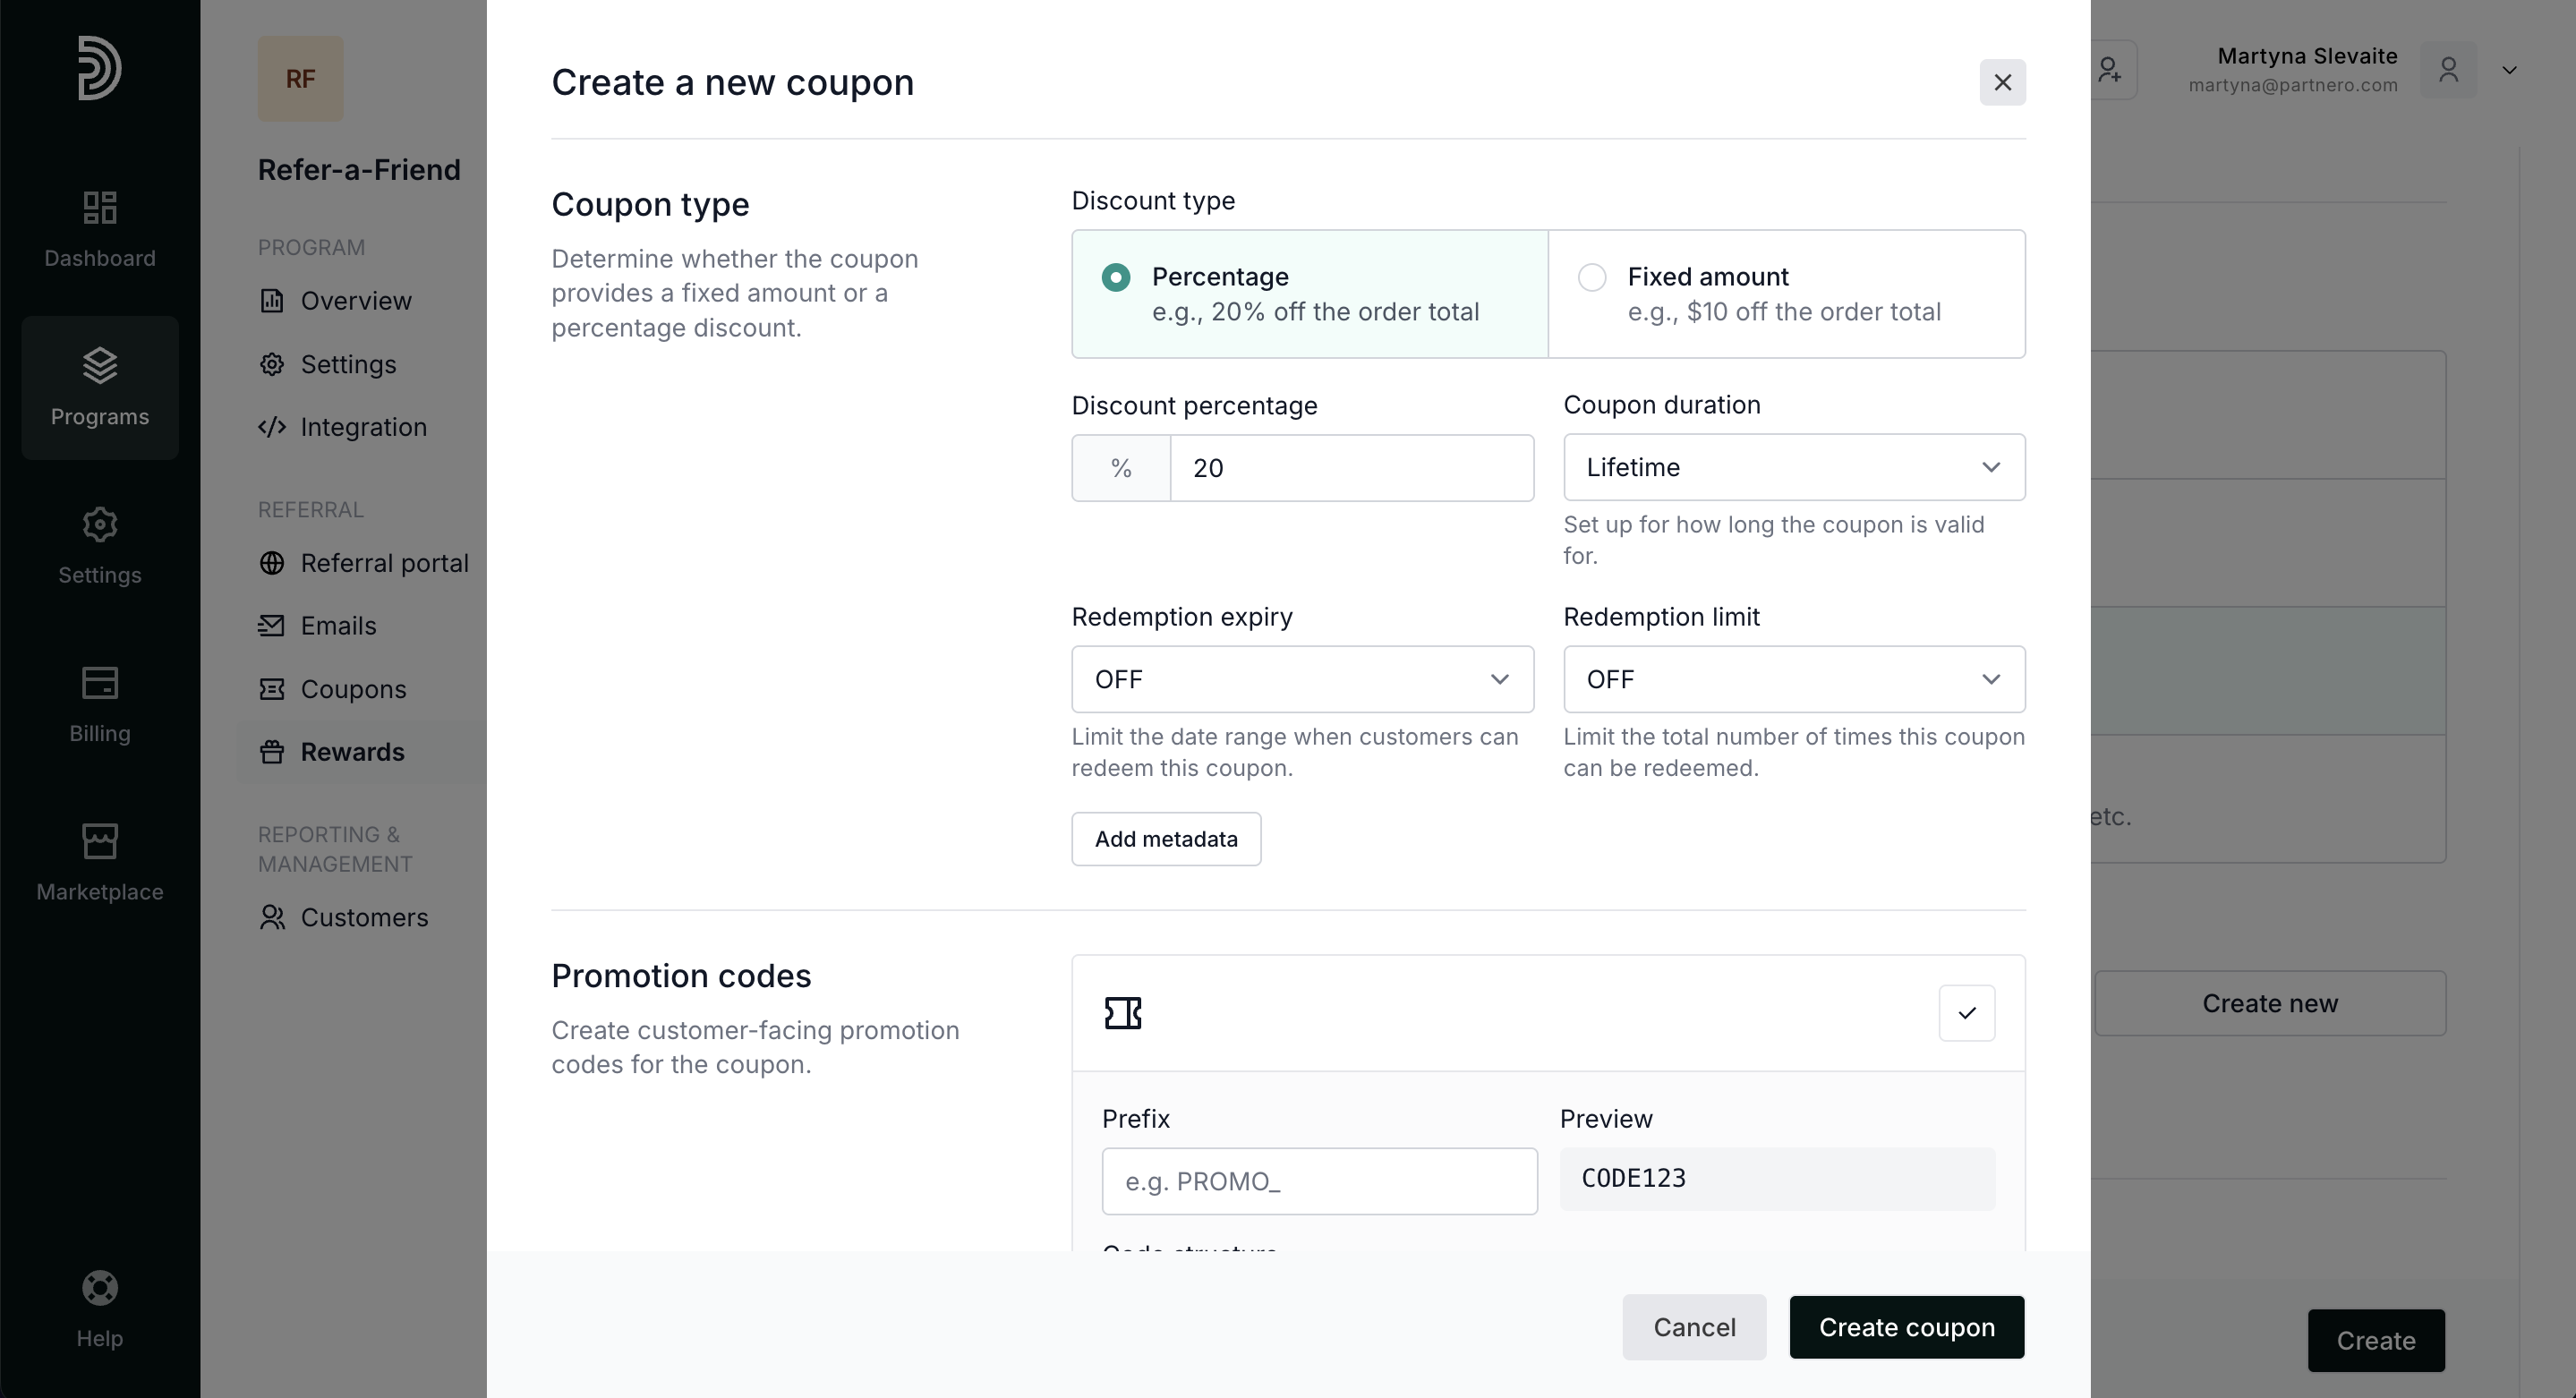Go to Coupons in program menu

(x=353, y=689)
